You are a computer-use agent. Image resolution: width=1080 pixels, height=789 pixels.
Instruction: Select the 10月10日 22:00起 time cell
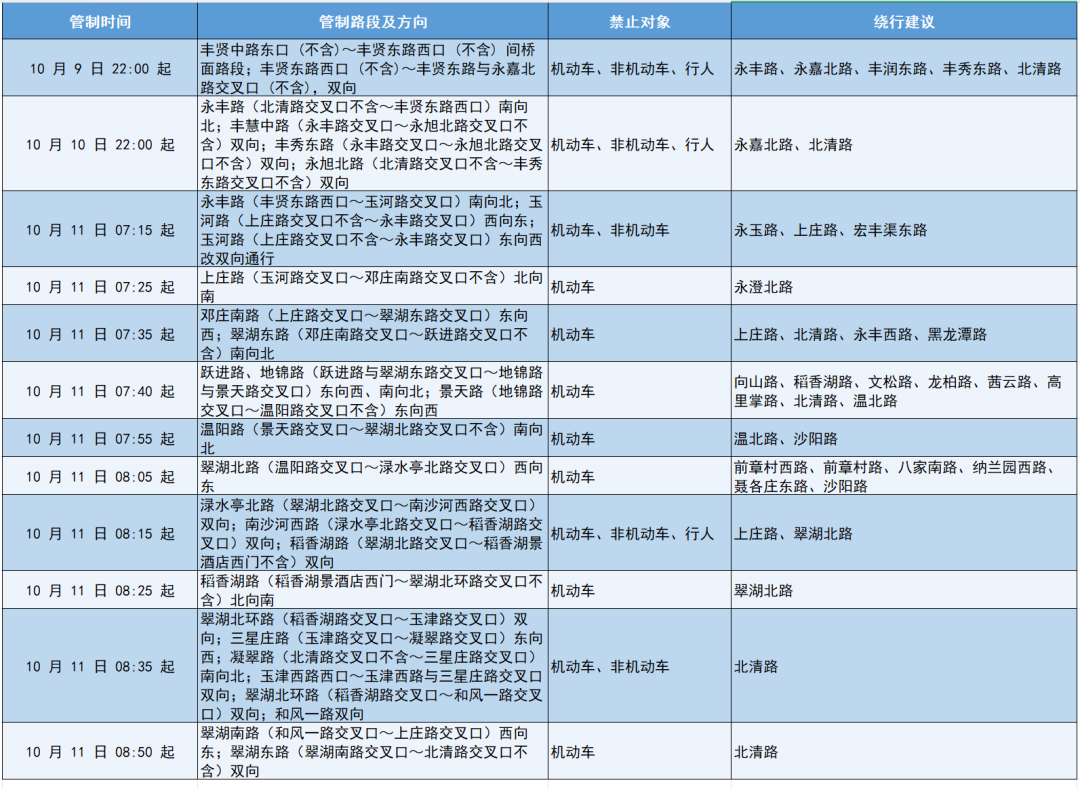pos(100,144)
